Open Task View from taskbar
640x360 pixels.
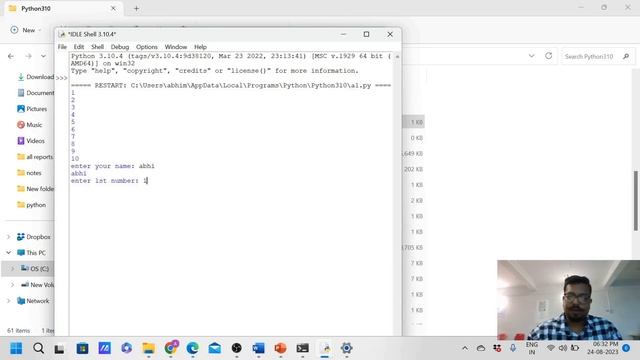click(60, 349)
